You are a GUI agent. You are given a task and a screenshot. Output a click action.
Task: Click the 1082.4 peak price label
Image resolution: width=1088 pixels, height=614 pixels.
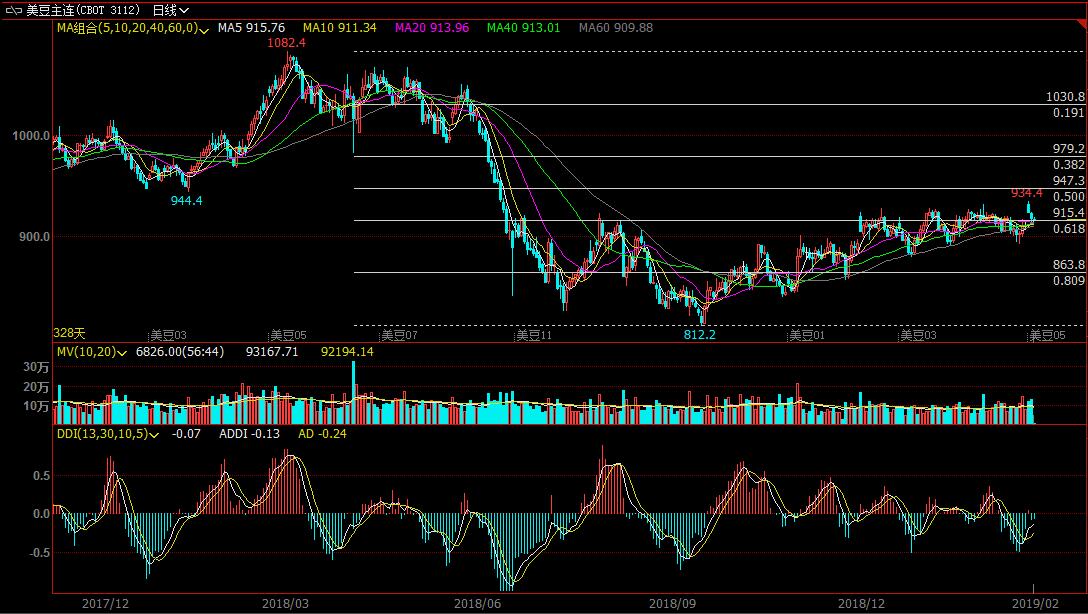[x=286, y=44]
